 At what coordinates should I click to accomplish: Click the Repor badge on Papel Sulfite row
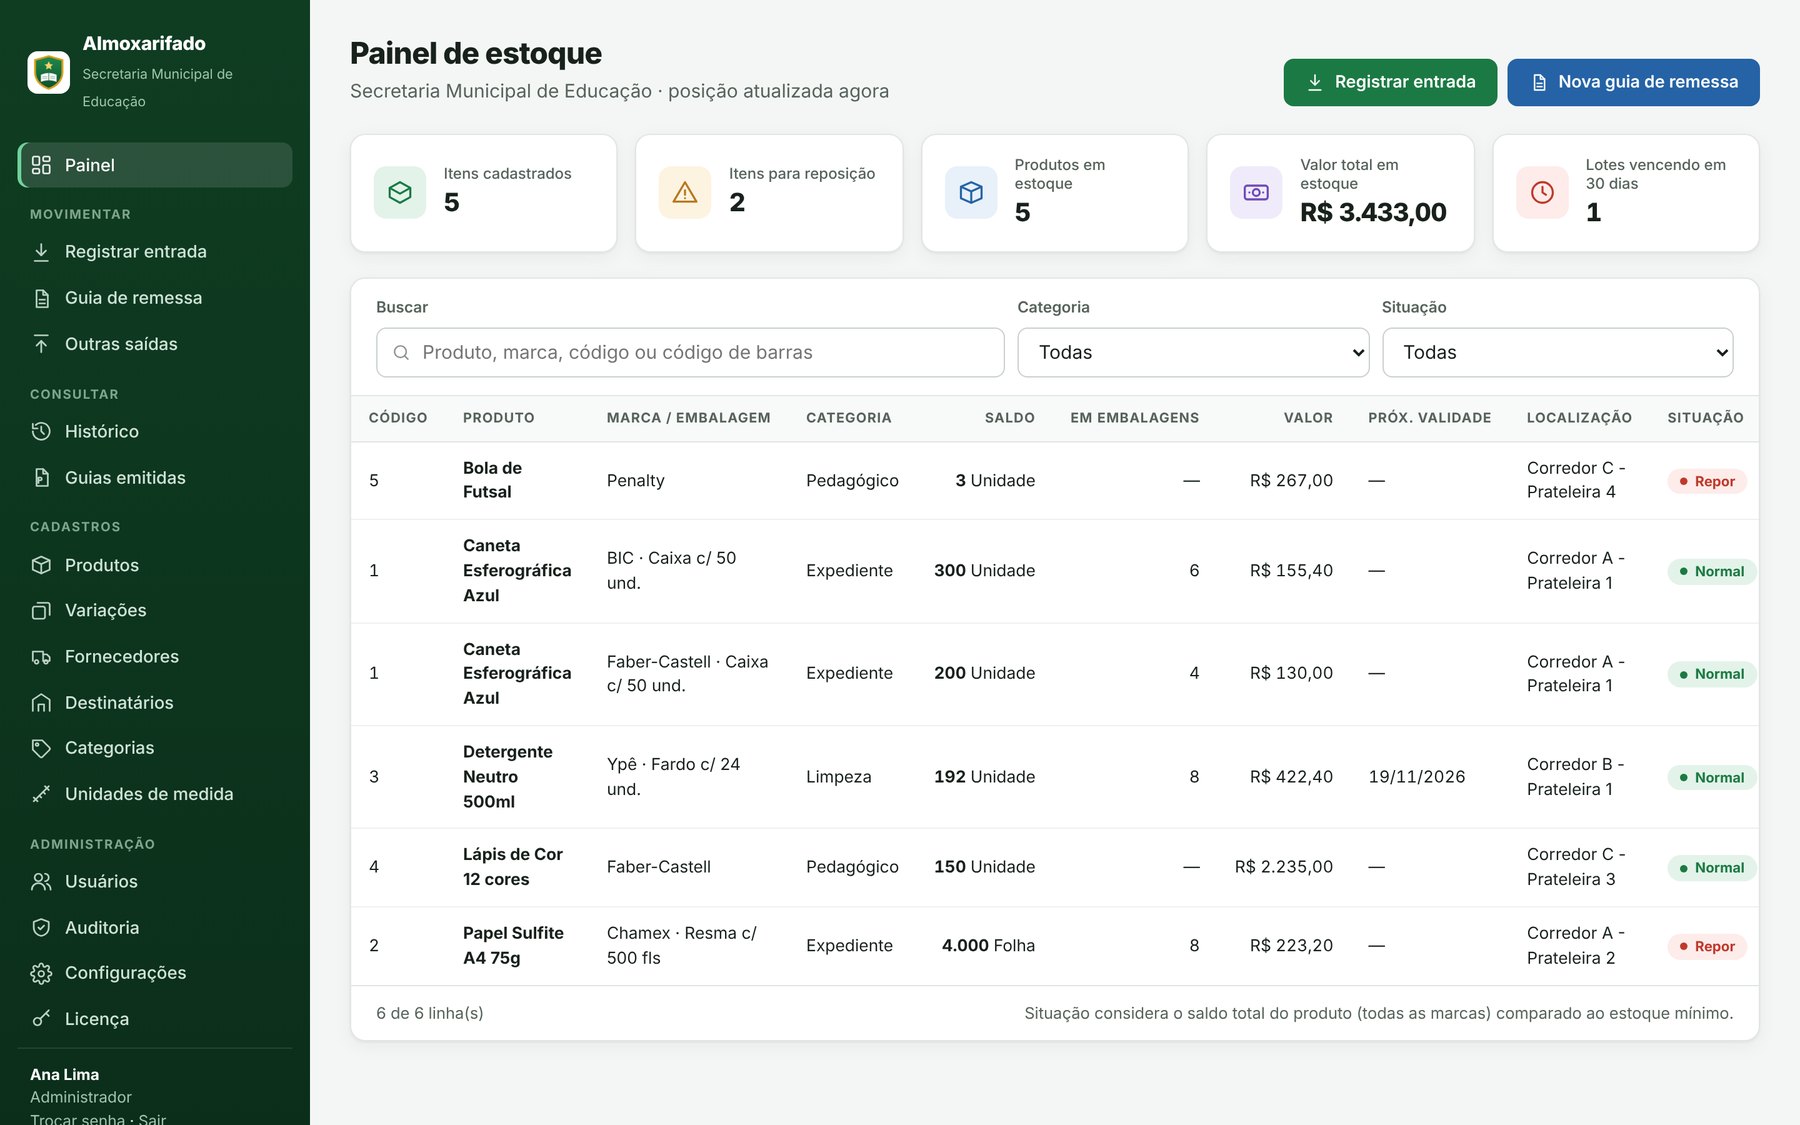coord(1707,946)
